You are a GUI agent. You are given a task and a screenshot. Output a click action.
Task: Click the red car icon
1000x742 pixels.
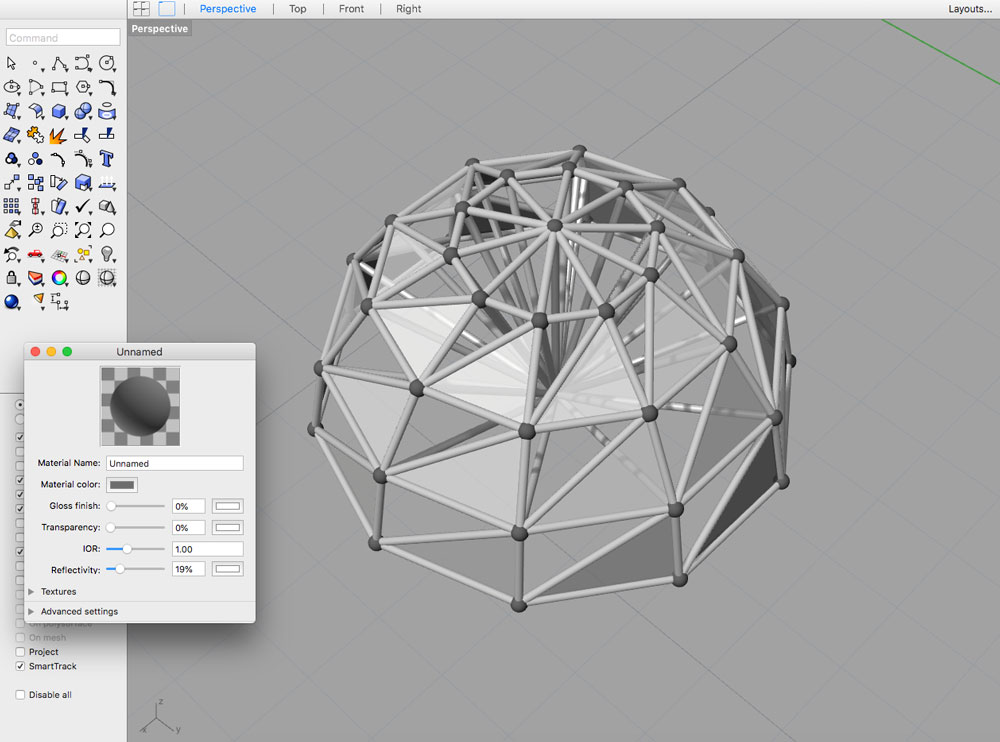point(35,255)
